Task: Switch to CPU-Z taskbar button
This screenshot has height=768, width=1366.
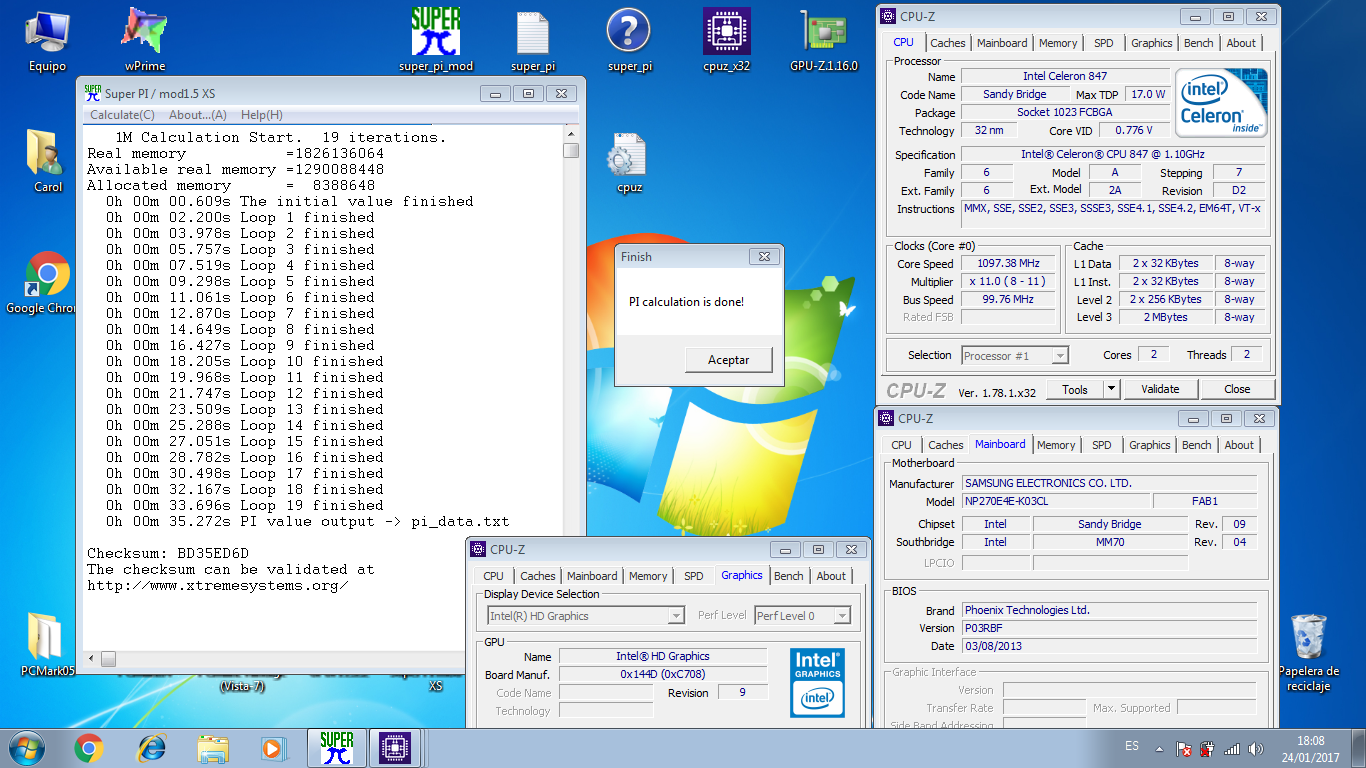Action: (395, 748)
